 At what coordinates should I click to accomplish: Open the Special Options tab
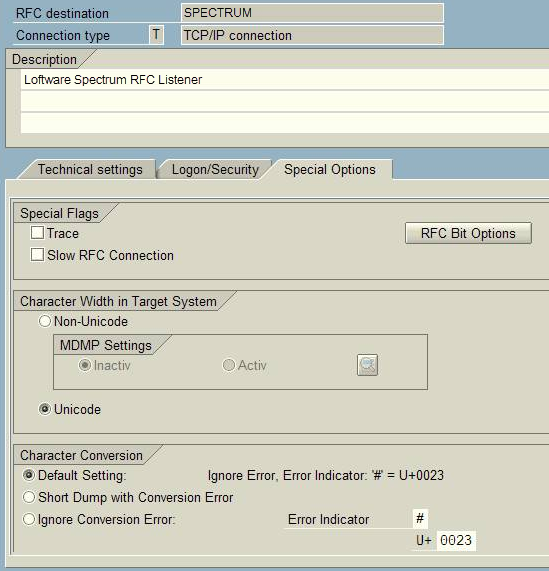(330, 170)
